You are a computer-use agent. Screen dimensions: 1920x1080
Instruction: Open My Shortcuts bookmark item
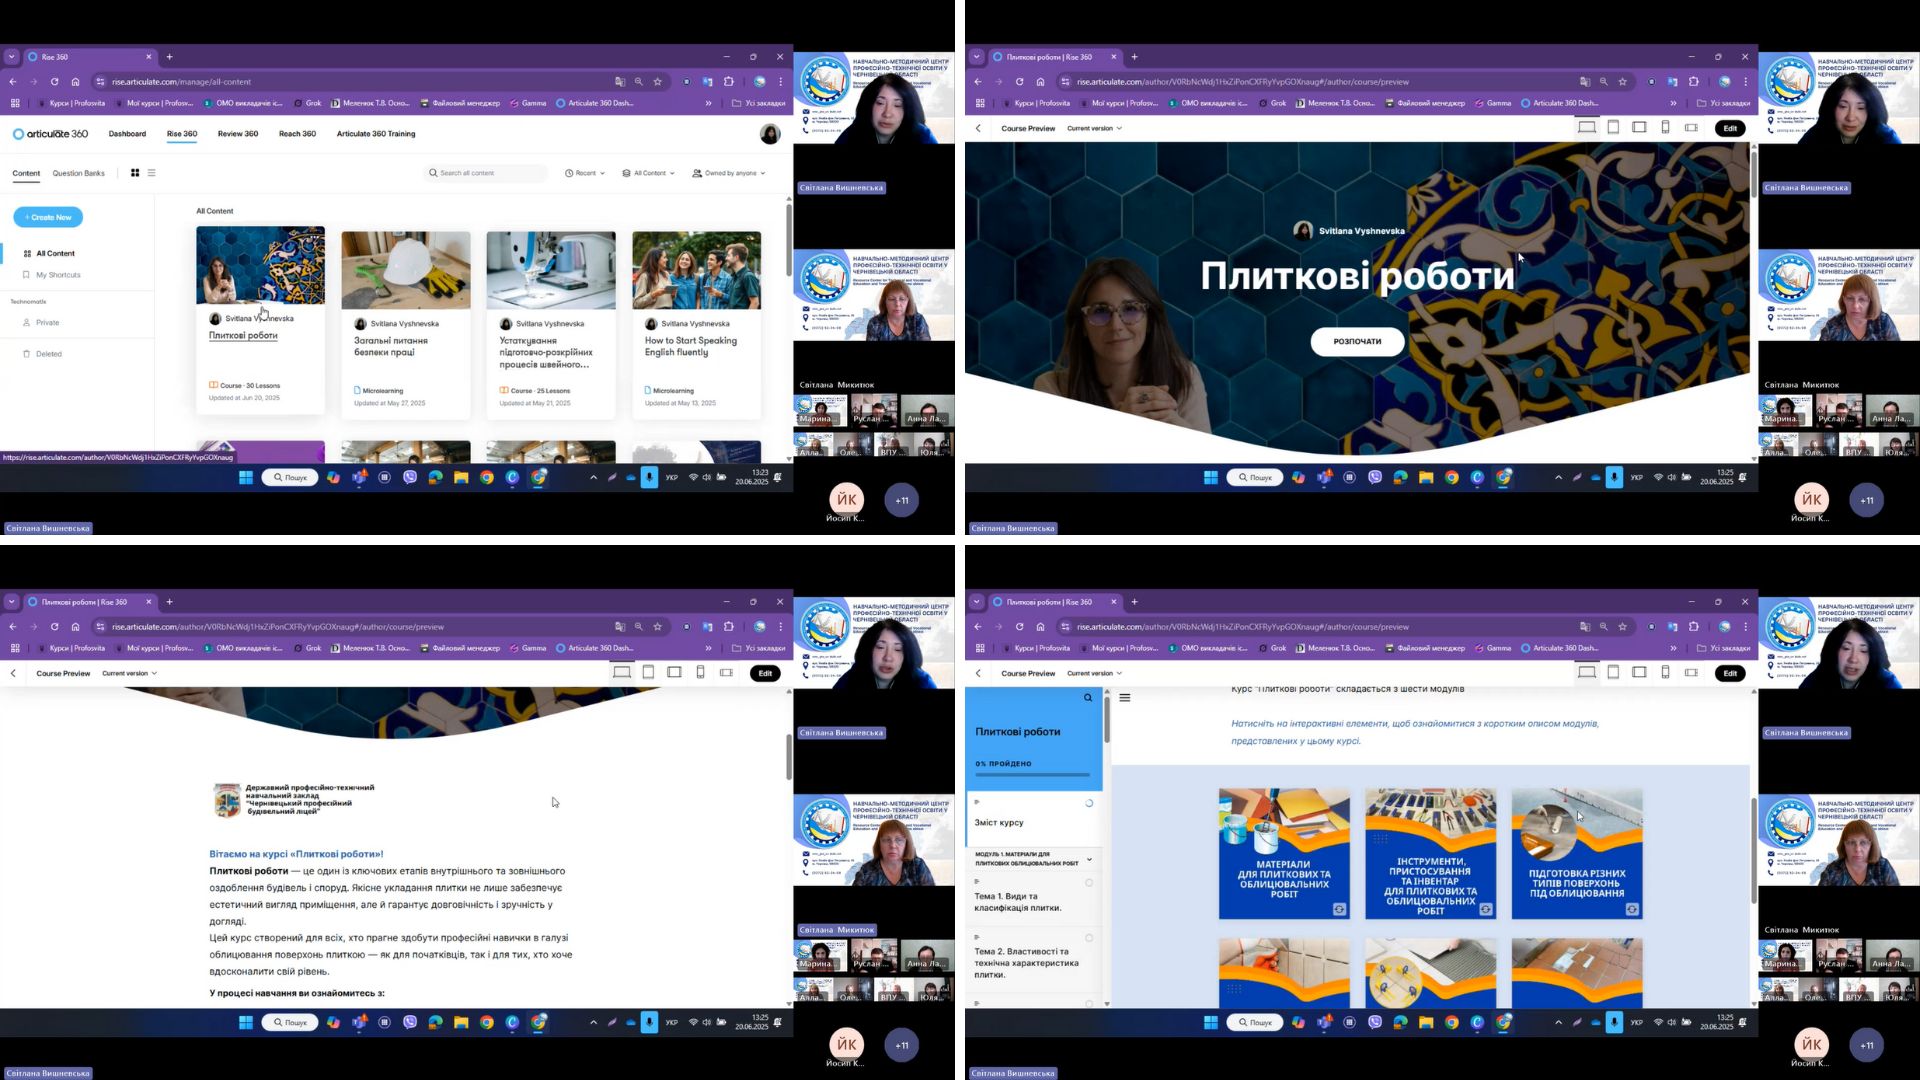[x=58, y=275]
